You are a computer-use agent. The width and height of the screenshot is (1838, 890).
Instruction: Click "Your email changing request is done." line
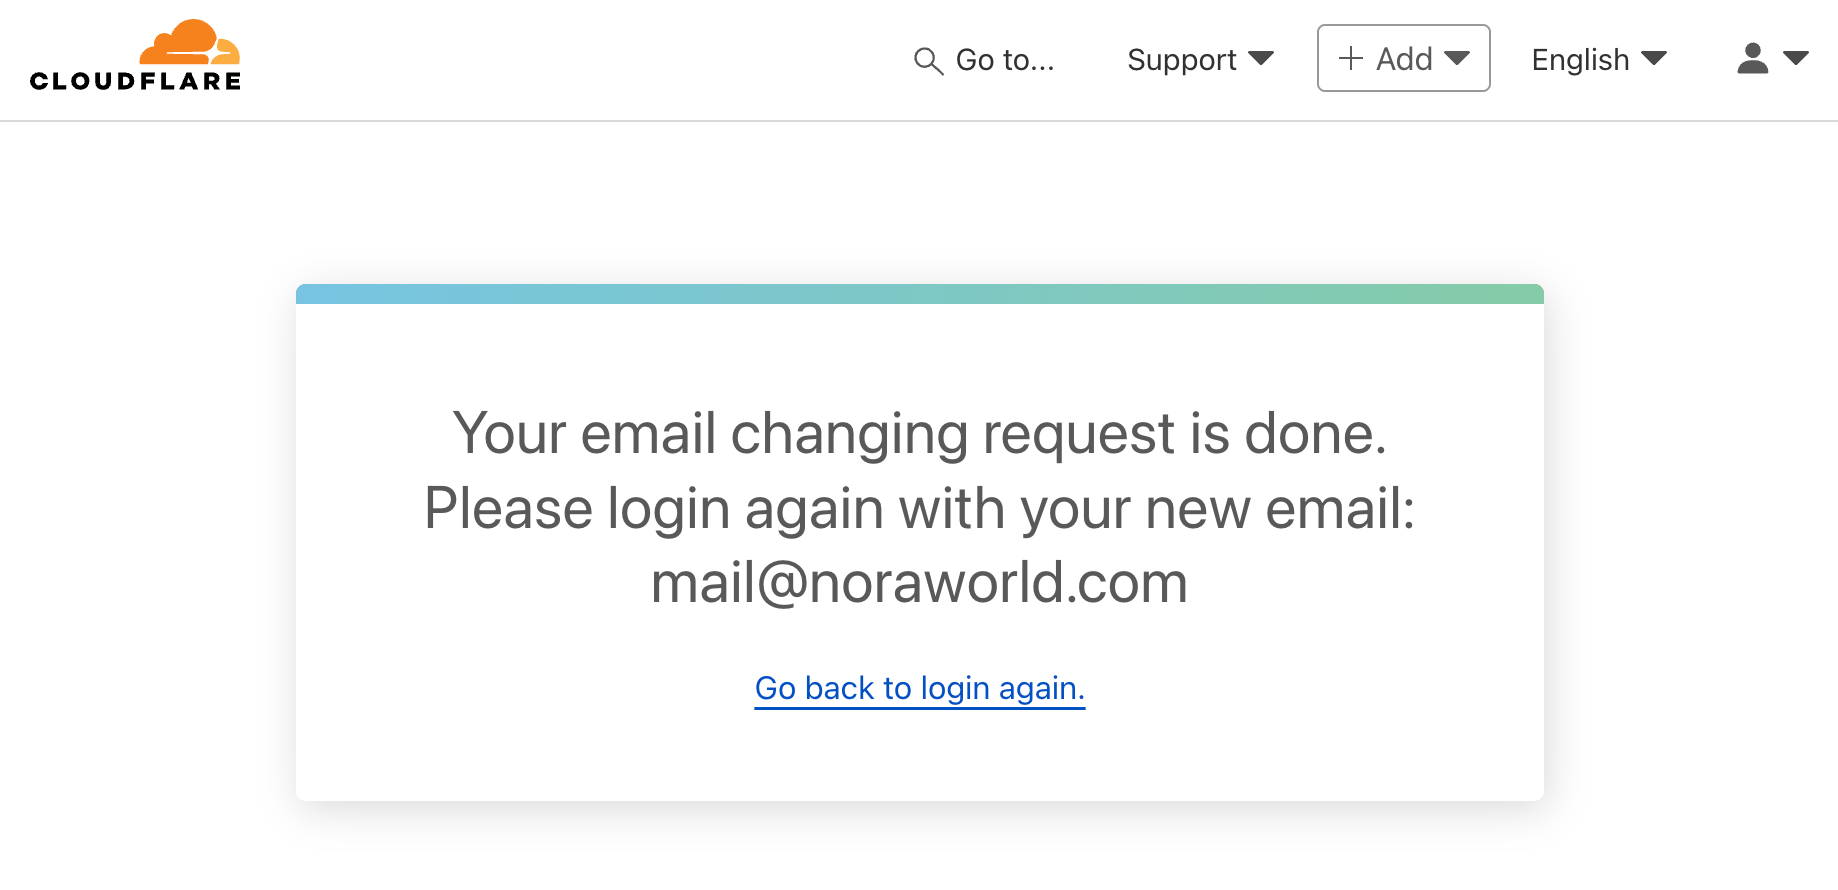[x=919, y=433]
